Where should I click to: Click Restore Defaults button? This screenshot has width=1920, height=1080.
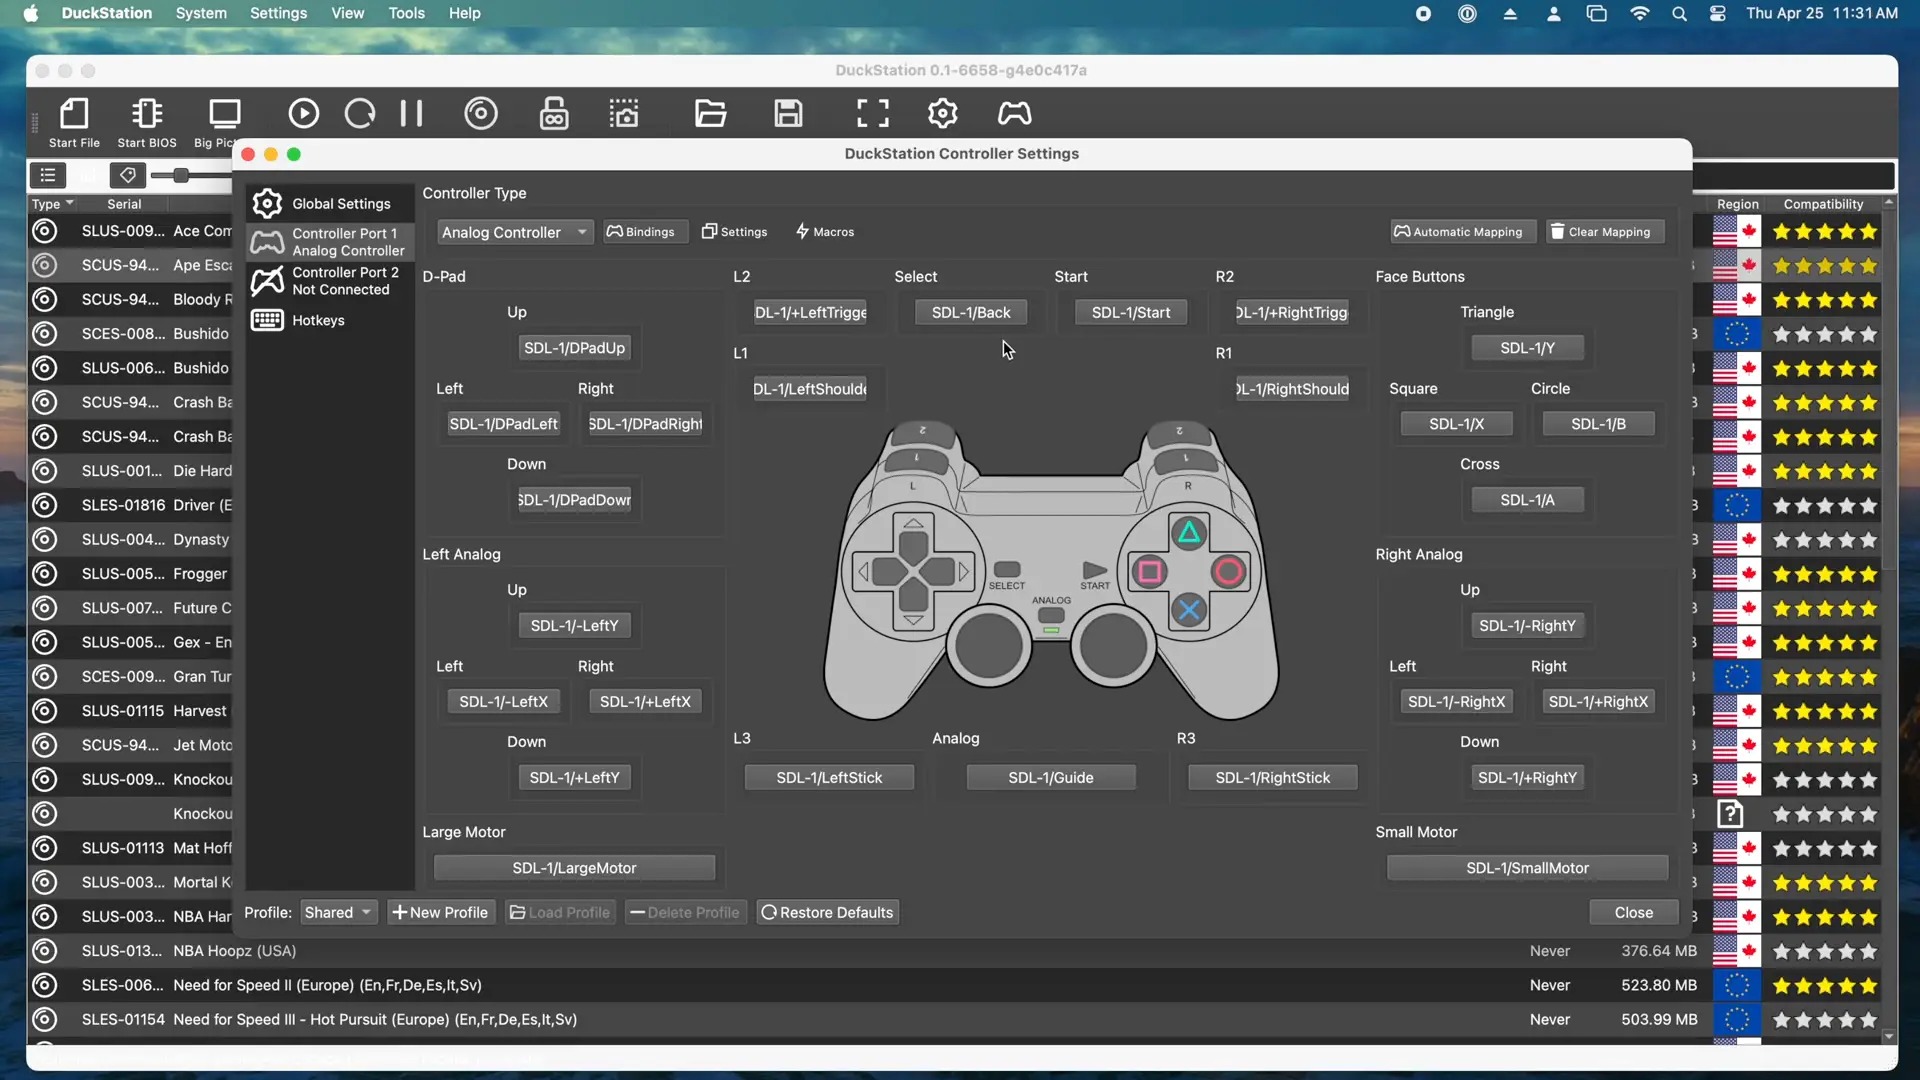(x=827, y=912)
